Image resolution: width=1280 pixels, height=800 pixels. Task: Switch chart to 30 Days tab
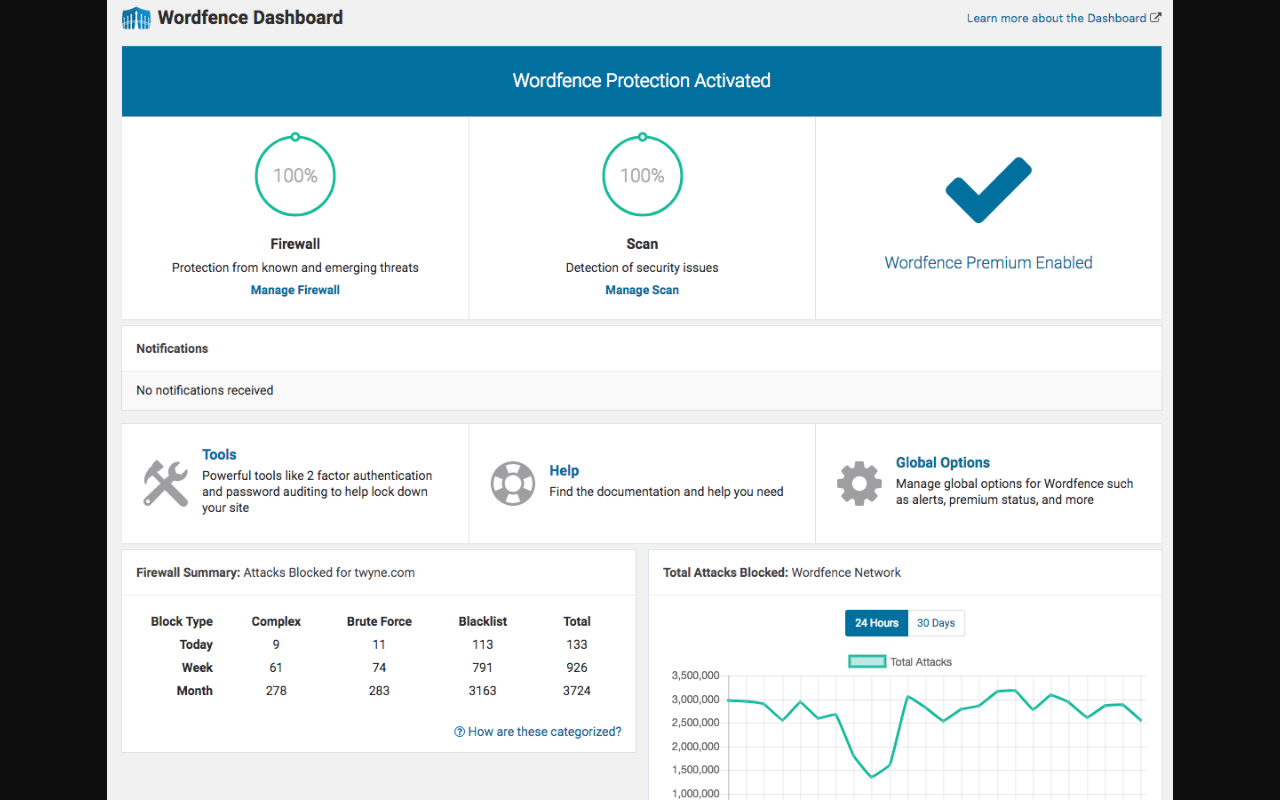[936, 623]
